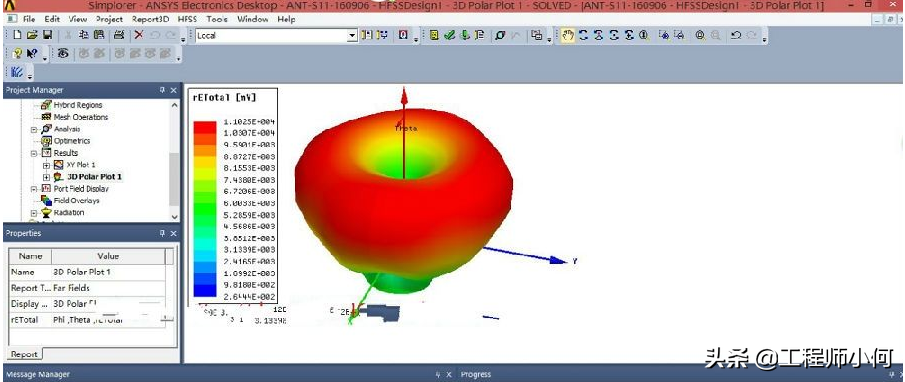
Task: Click the fit selection zoom icon
Action: click(x=679, y=35)
